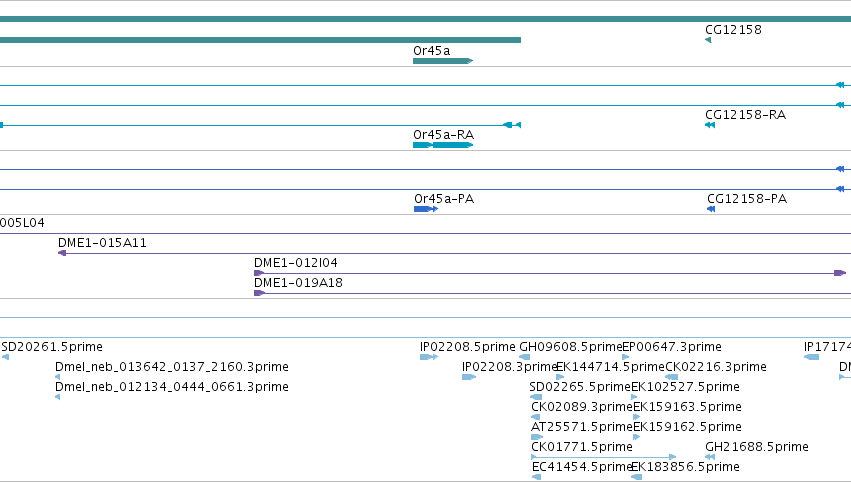Click the DME1-015A11 clone label

point(102,243)
